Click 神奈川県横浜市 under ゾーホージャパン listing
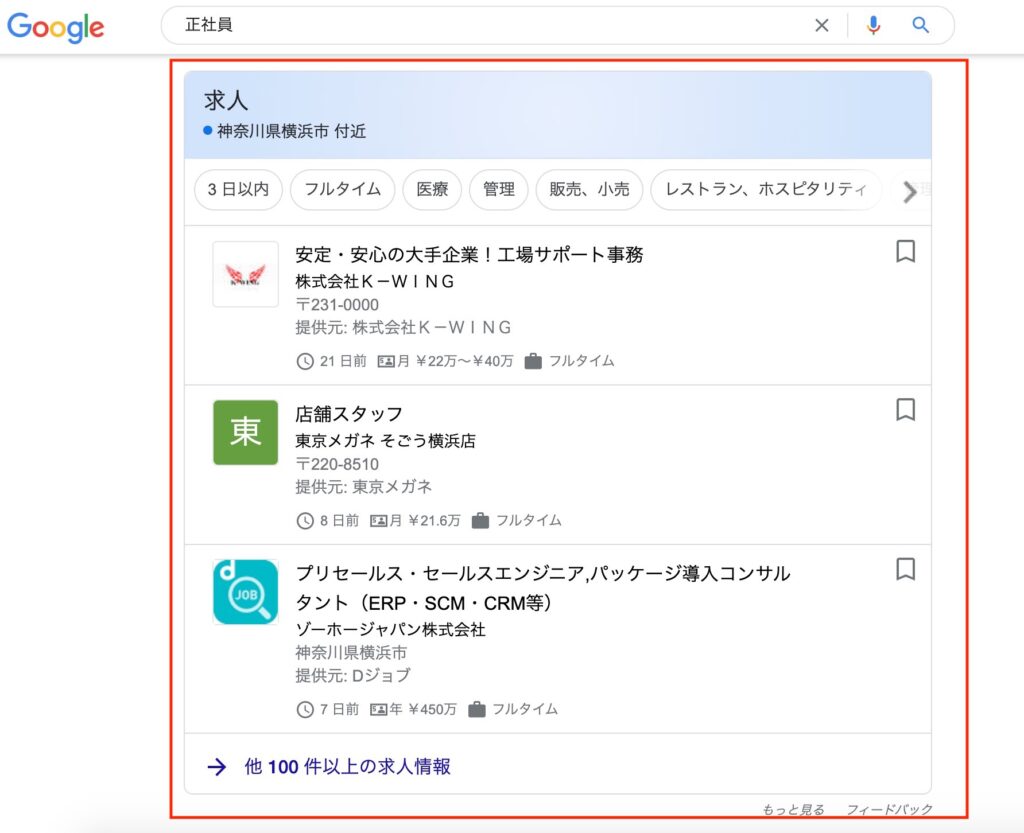Screen dimensions: 1024x833 pyautogui.click(x=351, y=652)
